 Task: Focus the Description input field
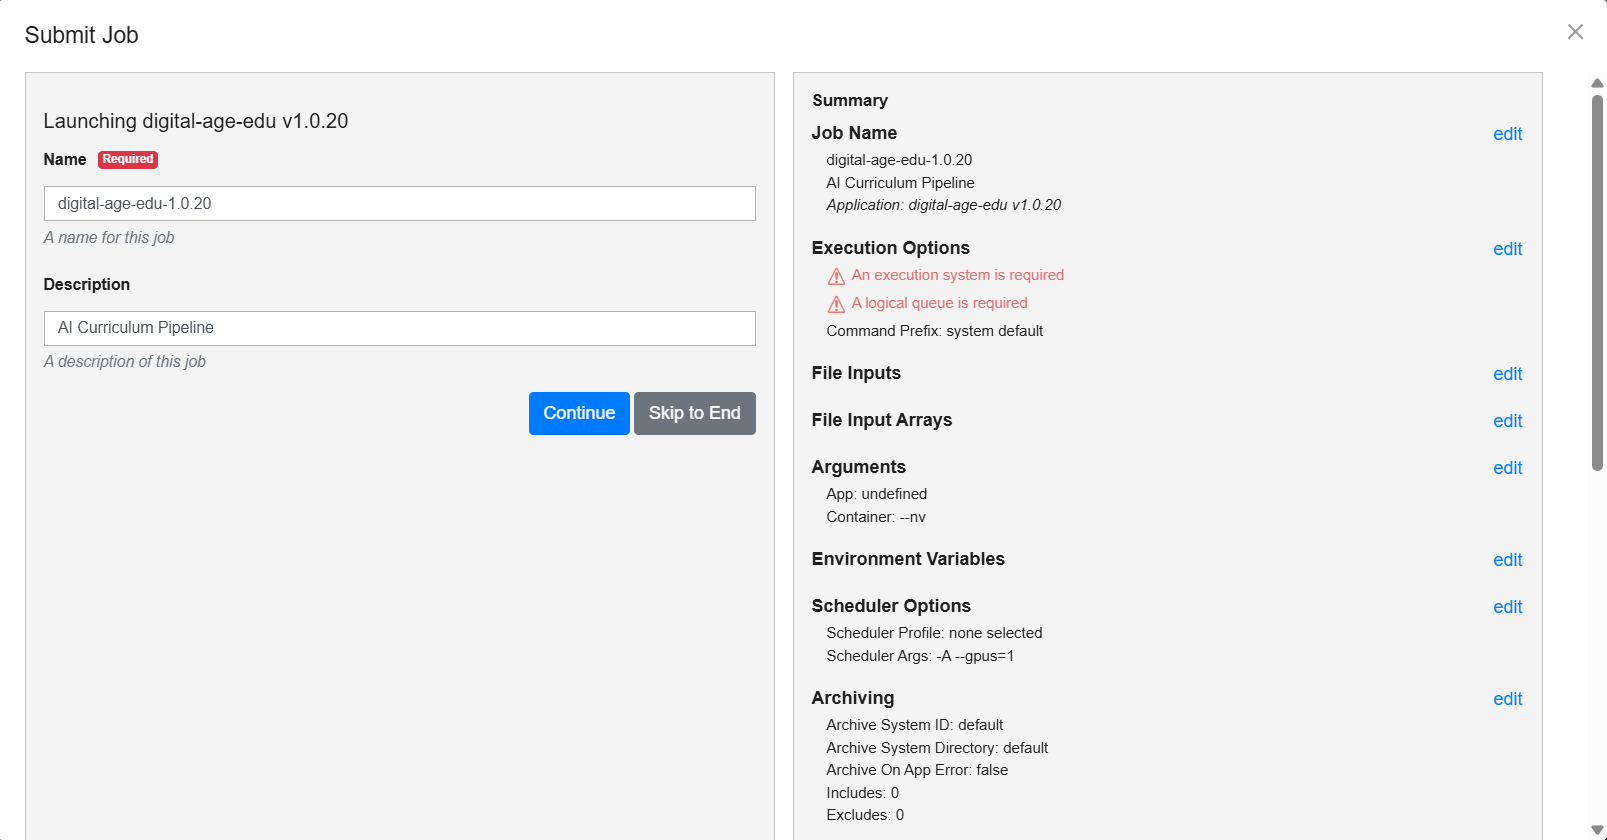point(400,328)
